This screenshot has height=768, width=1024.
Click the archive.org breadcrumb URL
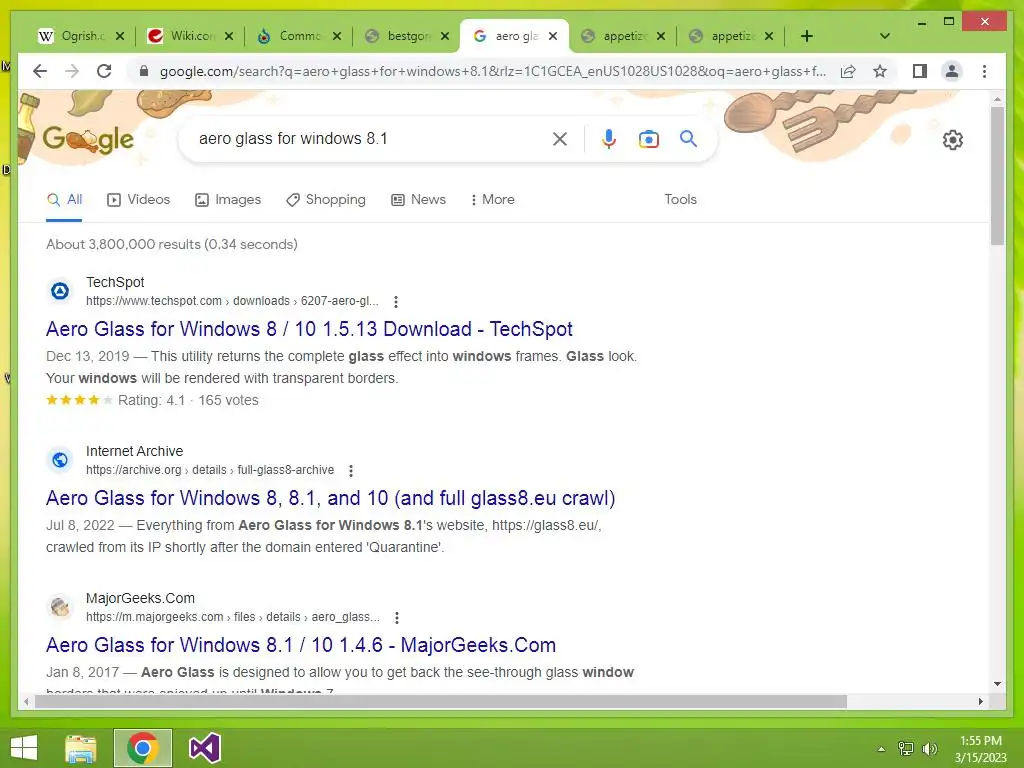pyautogui.click(x=210, y=470)
